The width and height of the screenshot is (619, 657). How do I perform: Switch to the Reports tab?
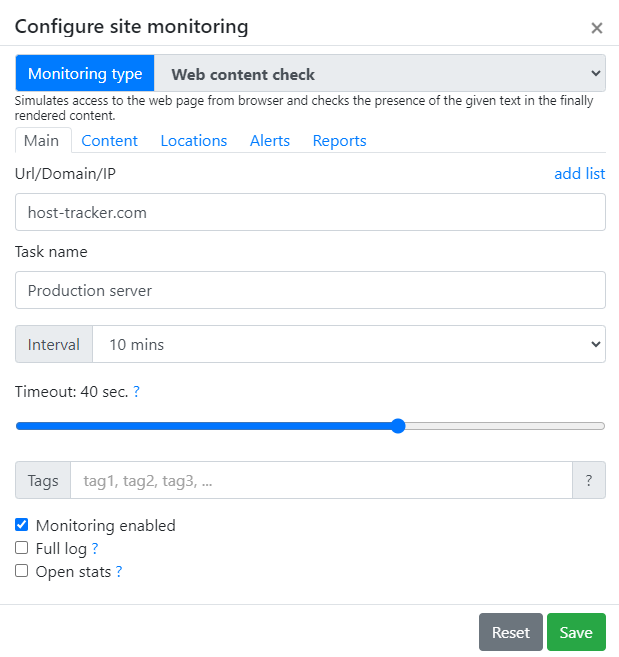[339, 140]
